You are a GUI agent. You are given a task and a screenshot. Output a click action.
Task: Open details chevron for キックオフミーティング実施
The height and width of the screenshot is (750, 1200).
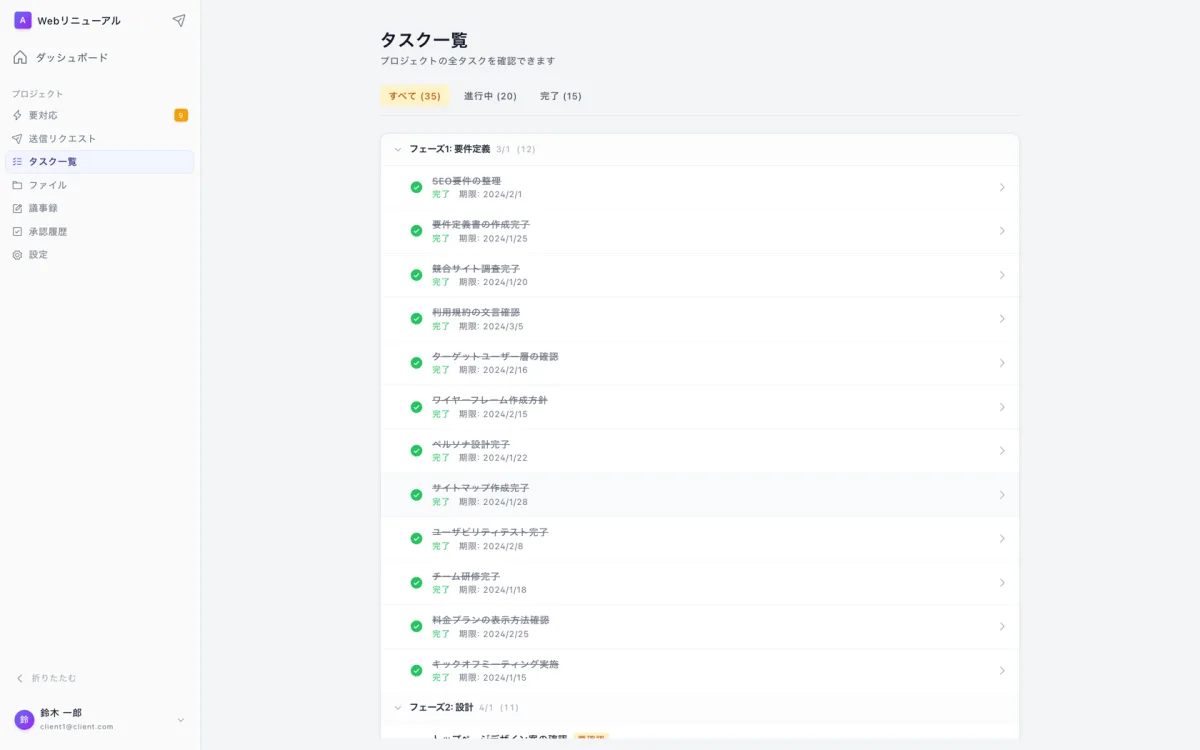pyautogui.click(x=1002, y=671)
